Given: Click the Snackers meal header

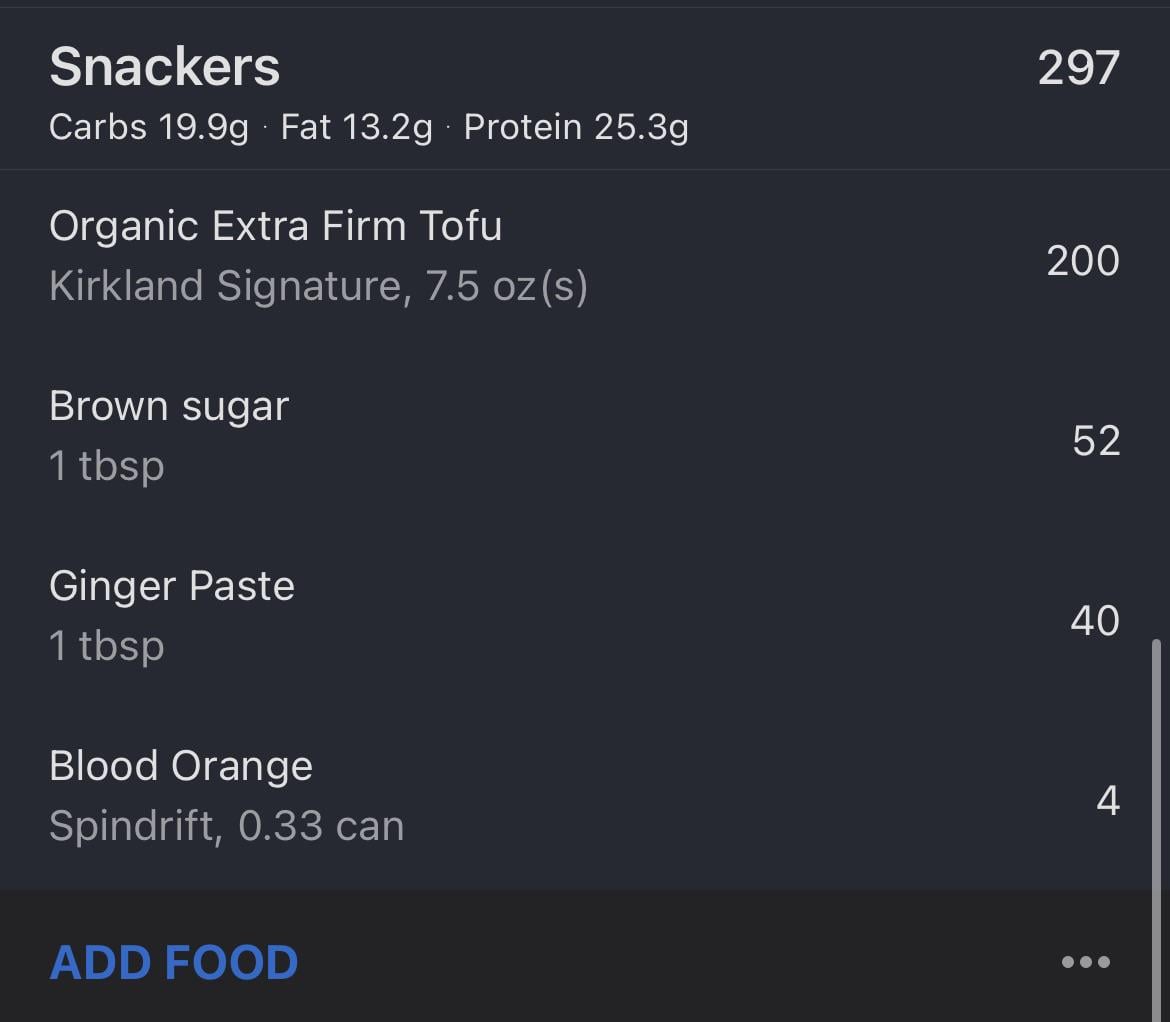Looking at the screenshot, I should 165,68.
